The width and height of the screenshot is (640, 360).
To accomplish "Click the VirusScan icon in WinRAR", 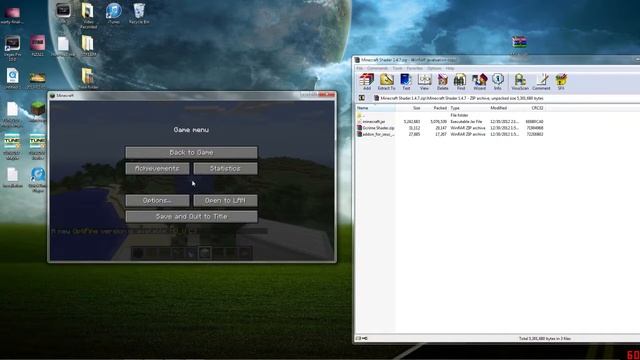I will click(x=520, y=82).
